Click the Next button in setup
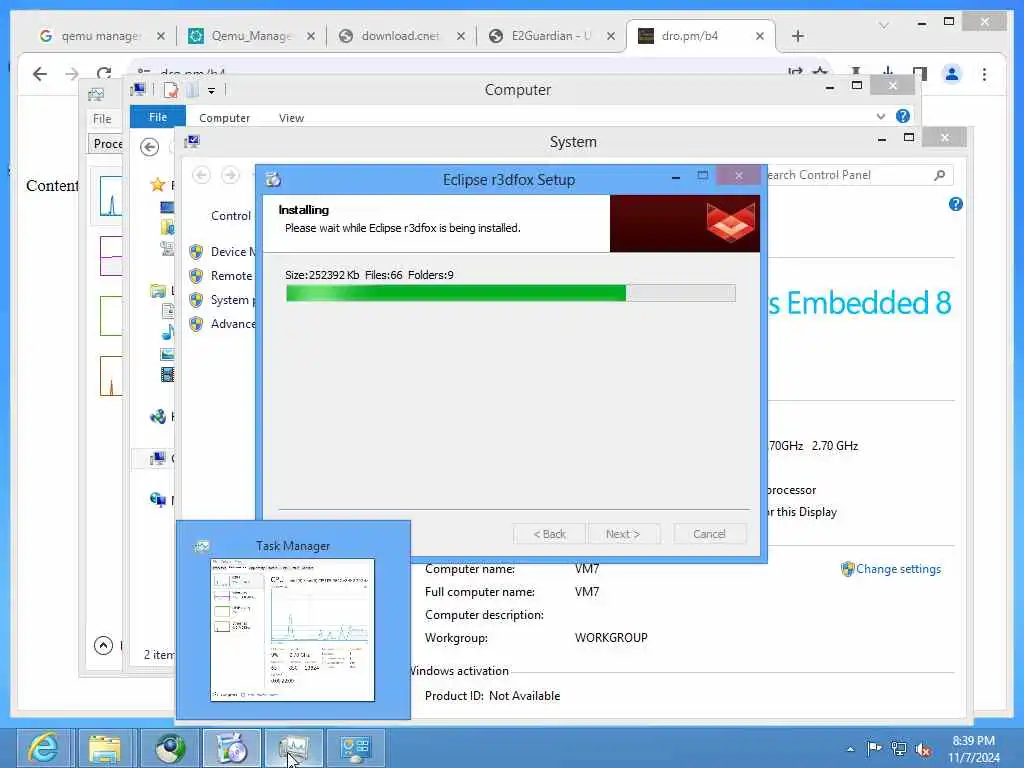 (x=623, y=534)
